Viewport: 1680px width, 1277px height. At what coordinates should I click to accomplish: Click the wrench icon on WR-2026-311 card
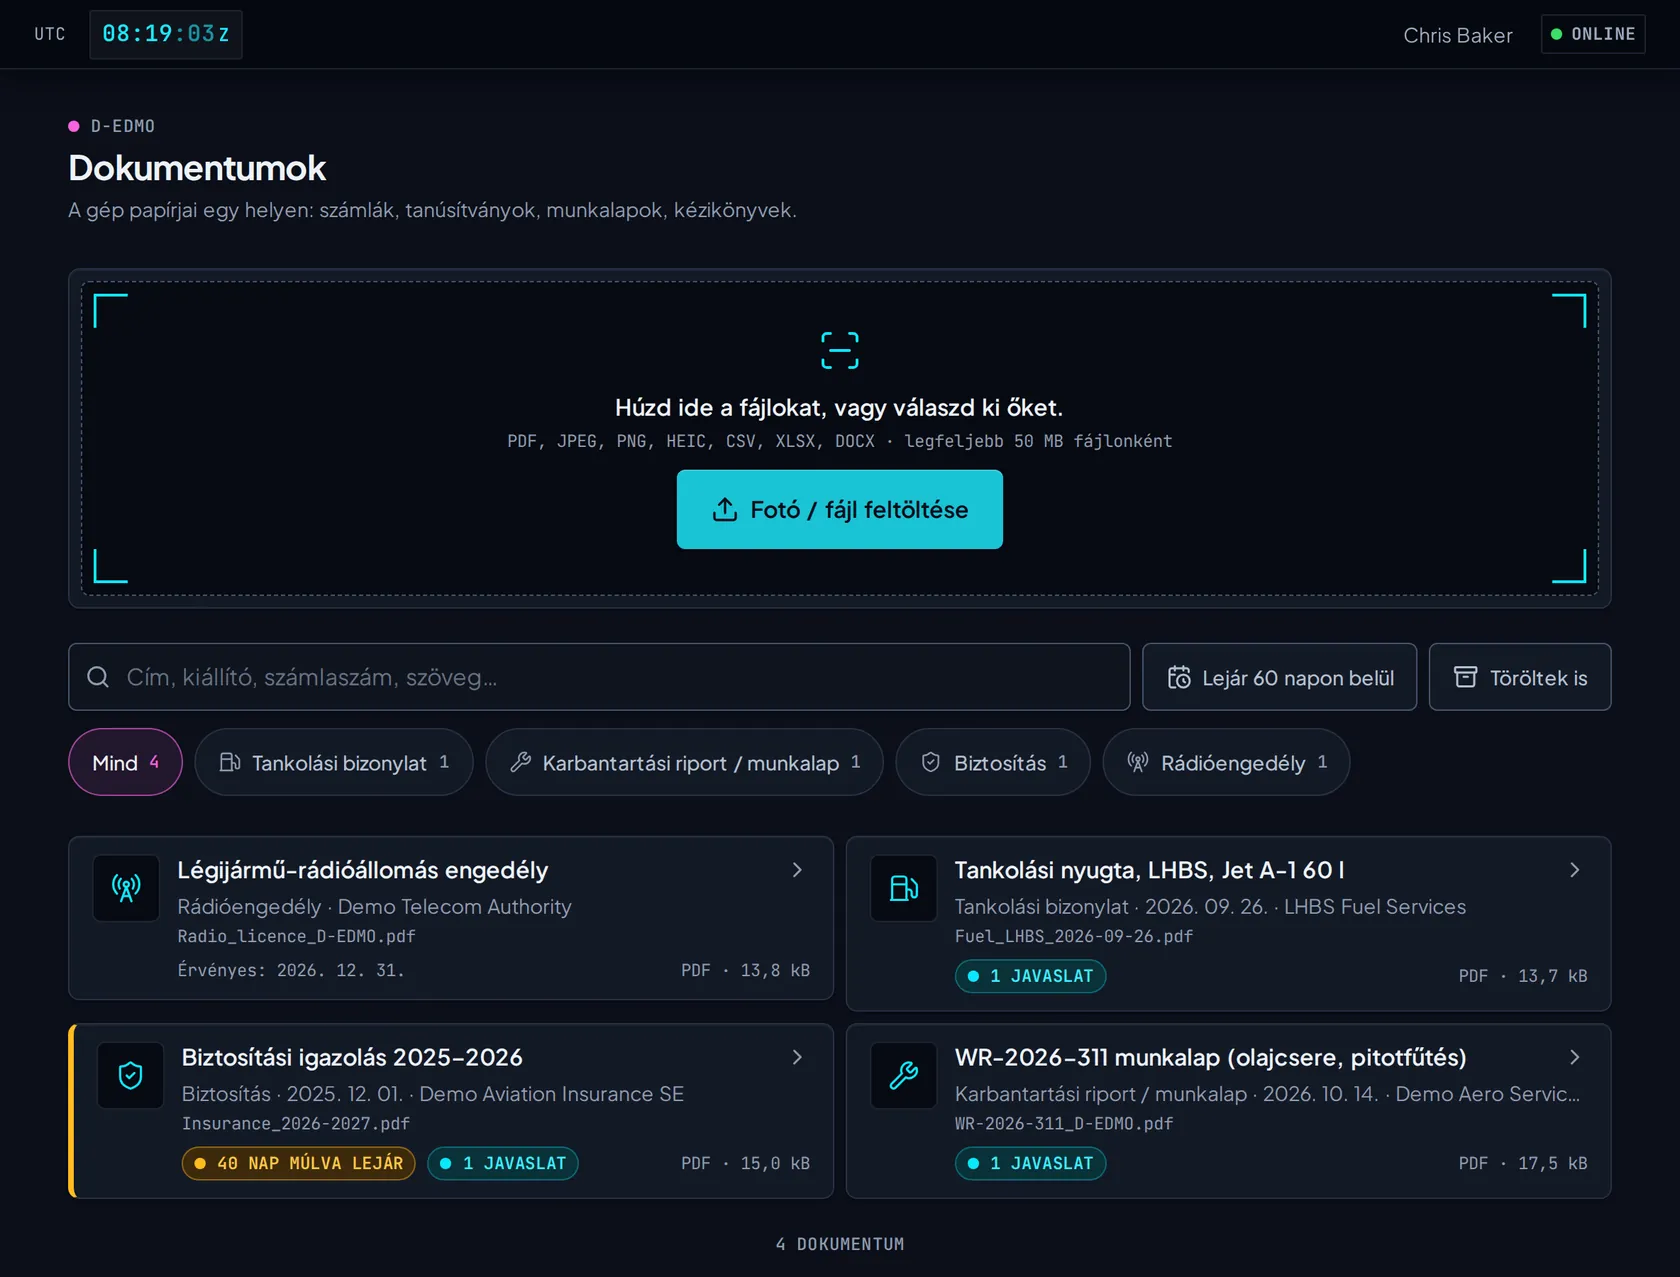(904, 1075)
